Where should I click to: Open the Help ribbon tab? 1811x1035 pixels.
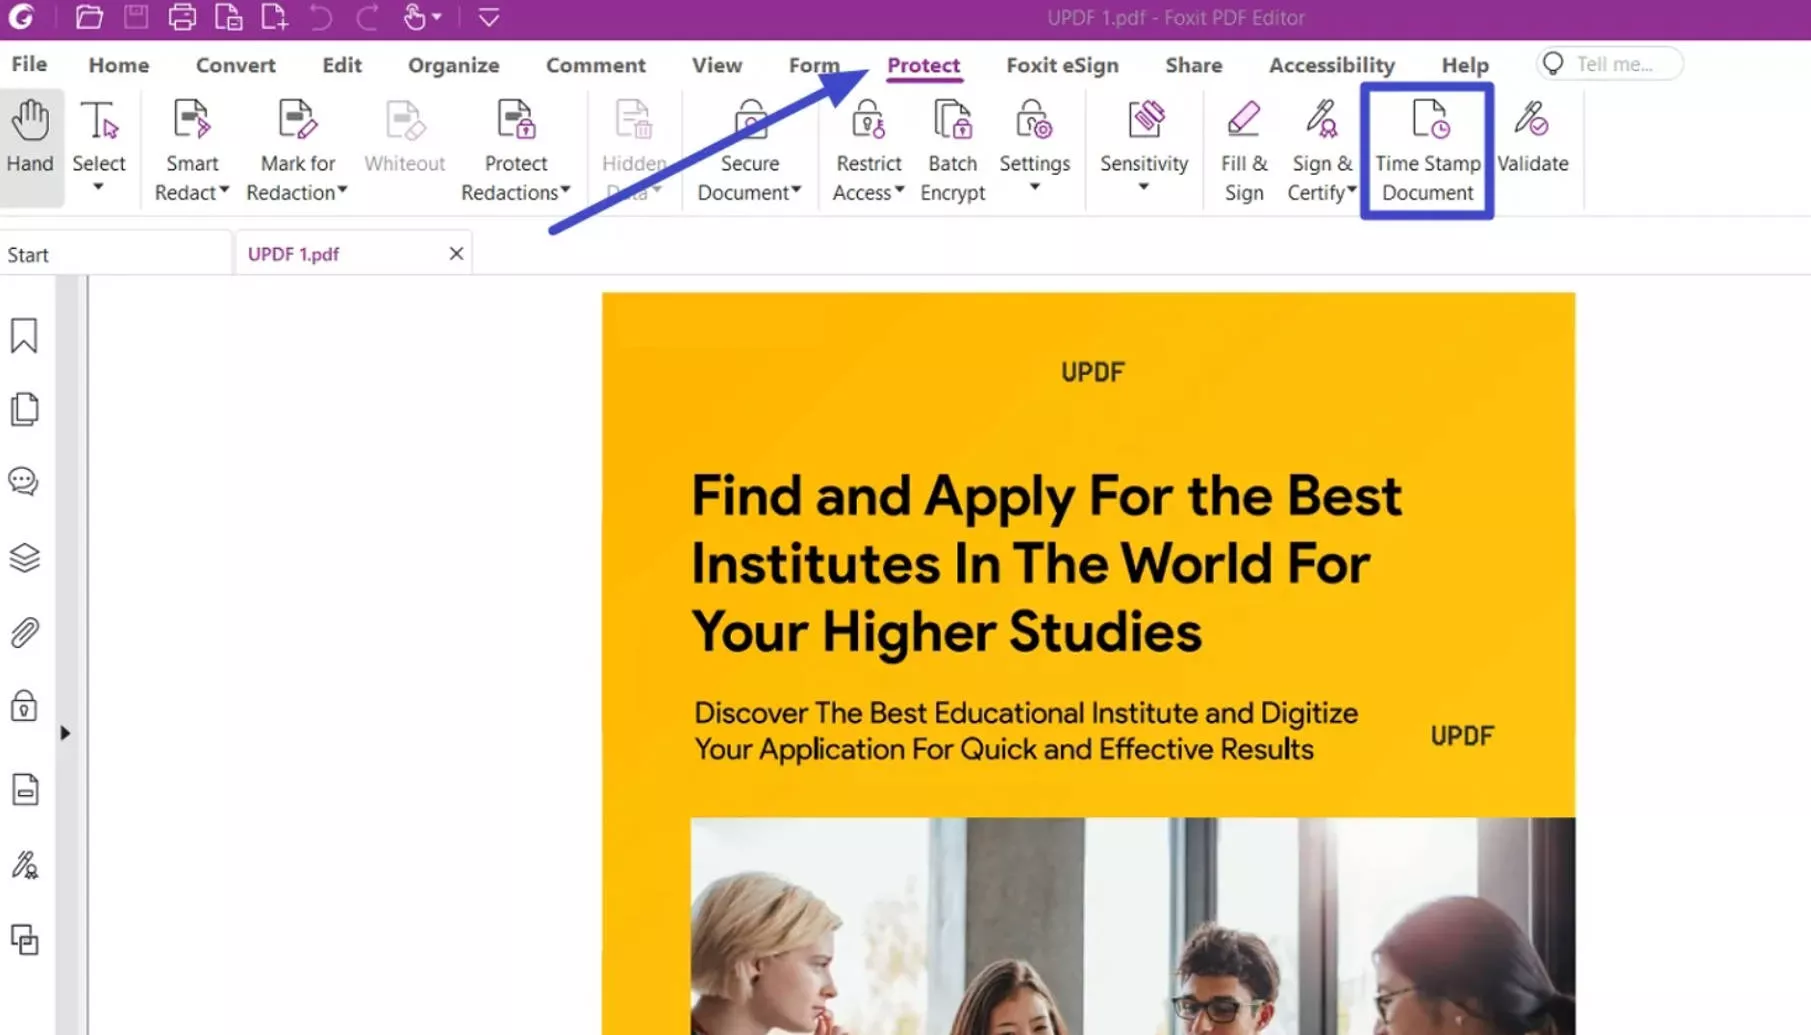pos(1465,65)
